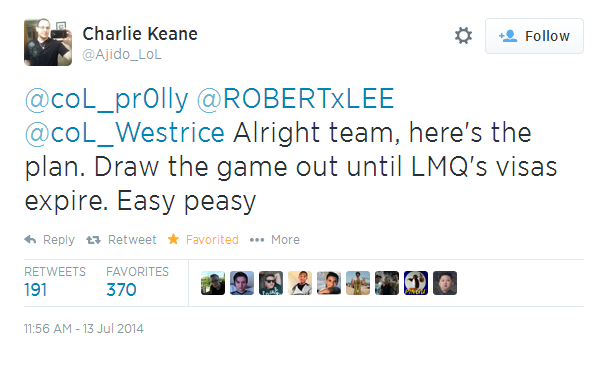This screenshot has height=367, width=613.
Task: Click the Charlie Keane display name
Action: tap(140, 34)
